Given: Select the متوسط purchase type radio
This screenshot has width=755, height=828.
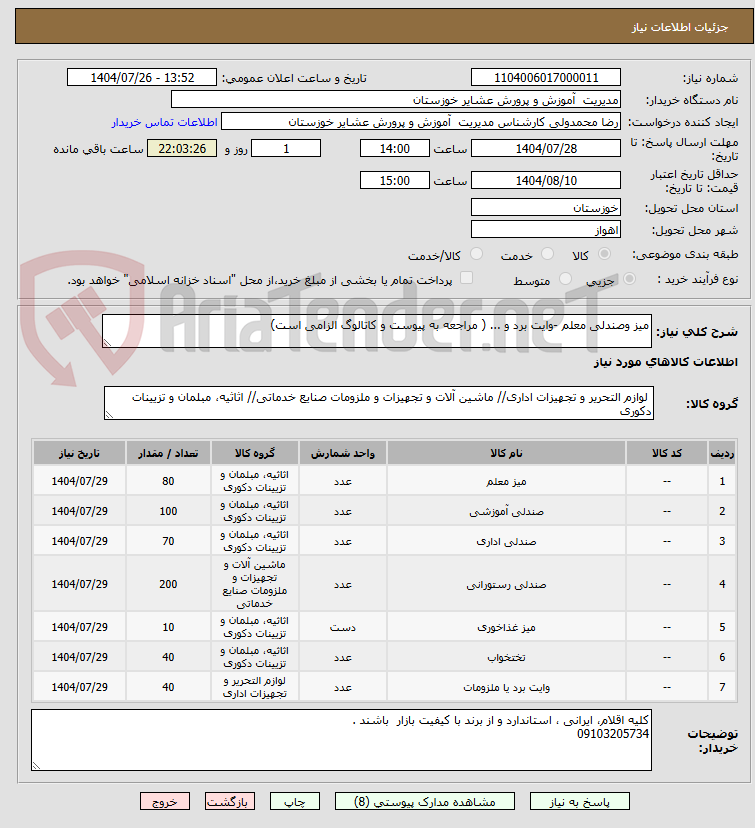Looking at the screenshot, I should tap(565, 278).
